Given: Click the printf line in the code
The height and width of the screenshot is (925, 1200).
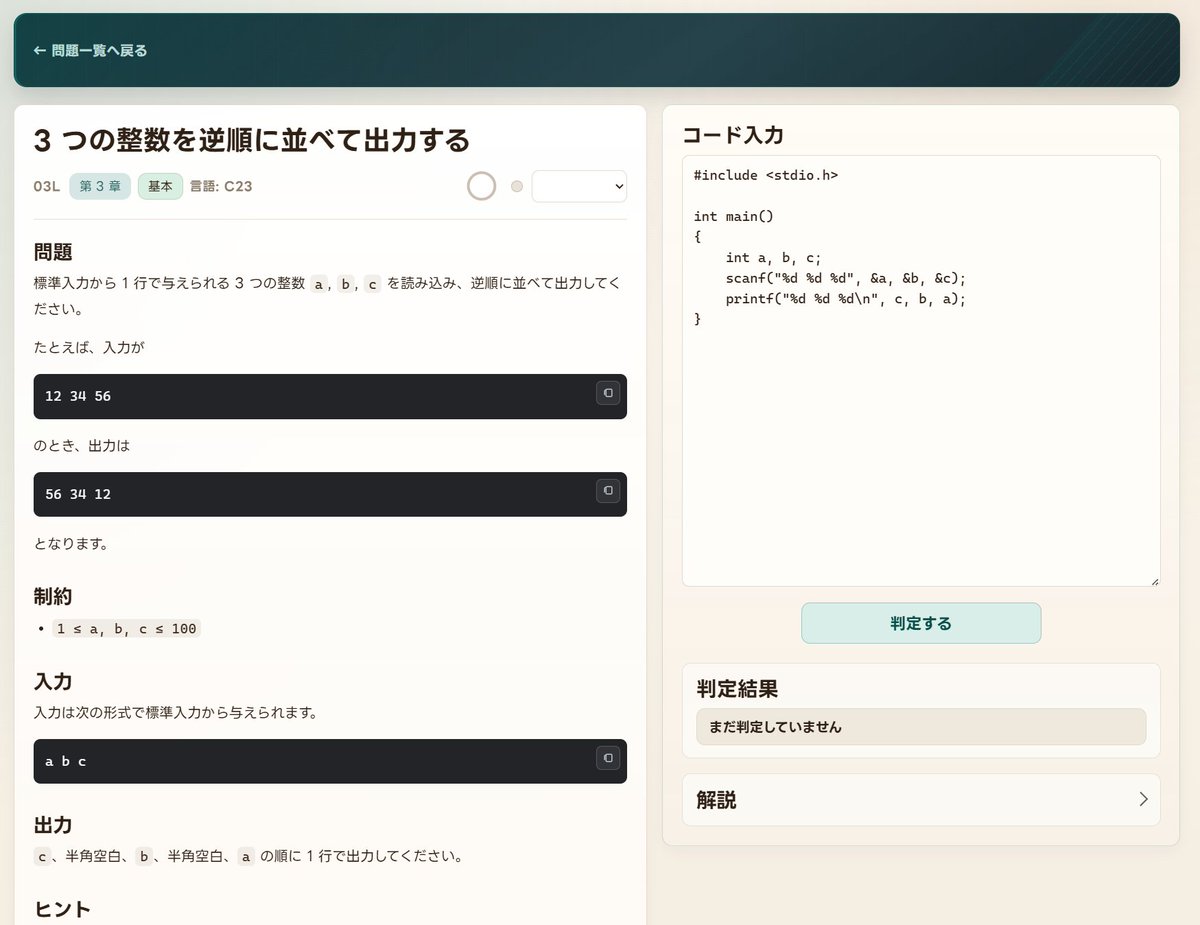Looking at the screenshot, I should pos(846,299).
